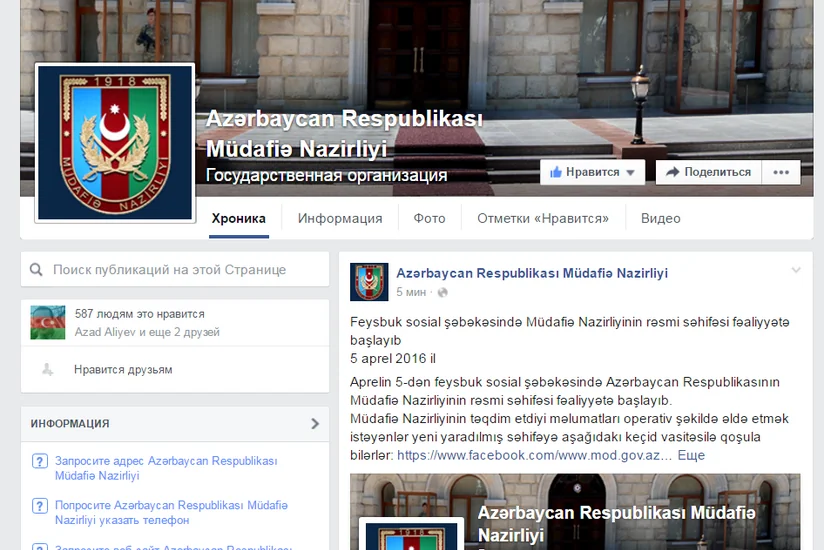Click the Нравится like button
This screenshot has width=824, height=550.
[x=592, y=172]
